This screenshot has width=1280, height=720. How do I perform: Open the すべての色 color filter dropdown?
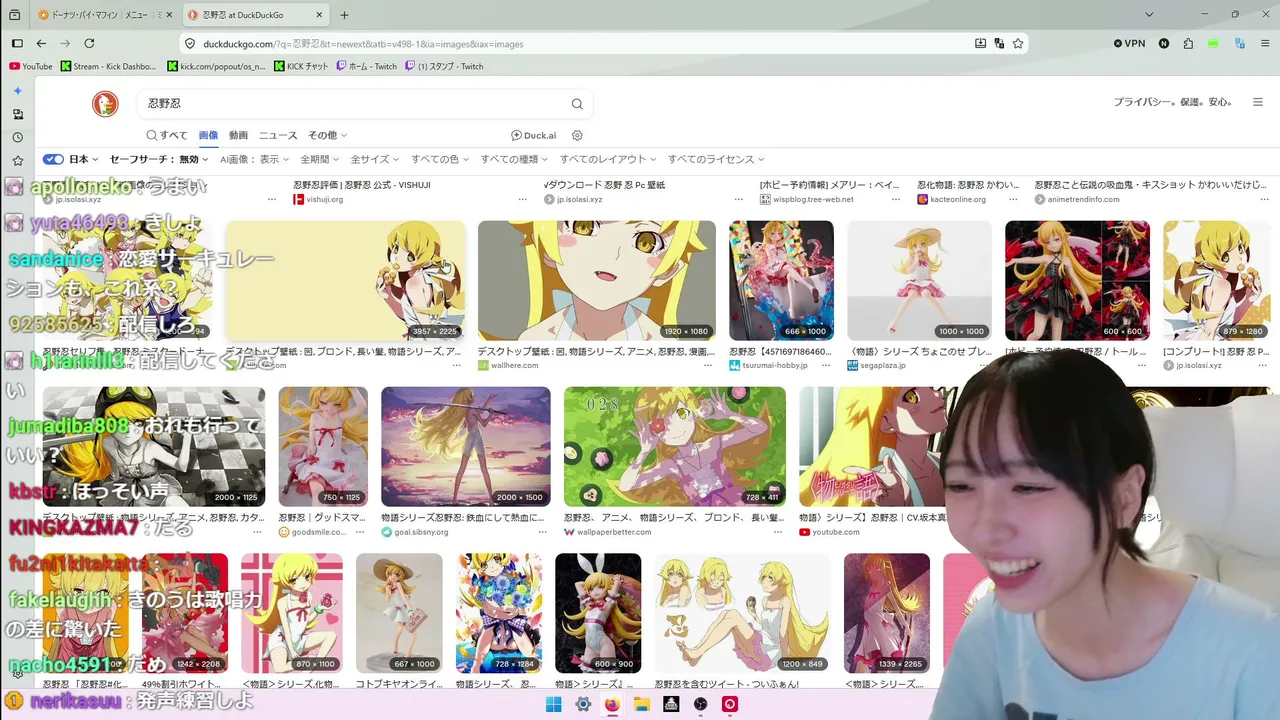(440, 159)
